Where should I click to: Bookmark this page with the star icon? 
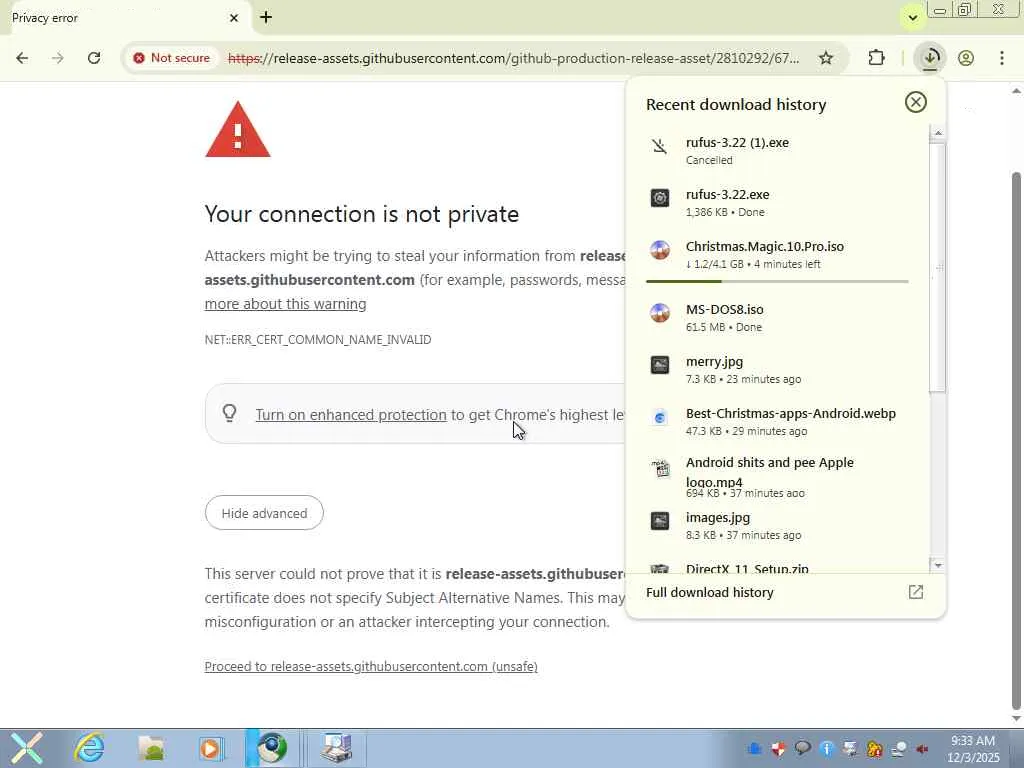[825, 58]
